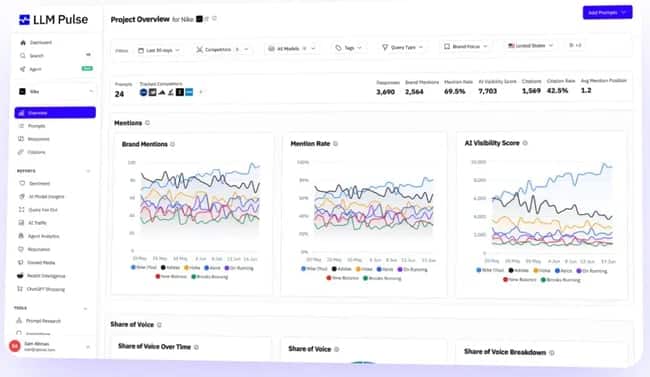Click info icon beside Mention Rate title
The width and height of the screenshot is (650, 377).
[x=336, y=144]
